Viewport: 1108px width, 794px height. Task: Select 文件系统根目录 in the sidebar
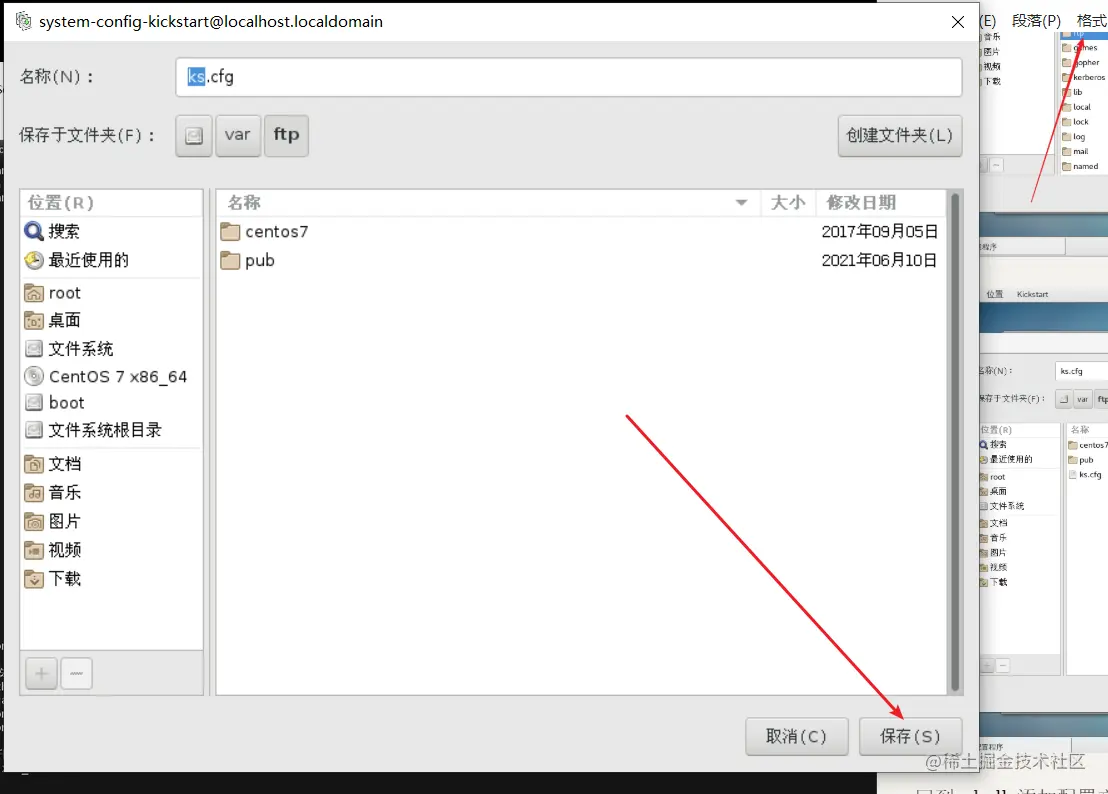(x=95, y=429)
